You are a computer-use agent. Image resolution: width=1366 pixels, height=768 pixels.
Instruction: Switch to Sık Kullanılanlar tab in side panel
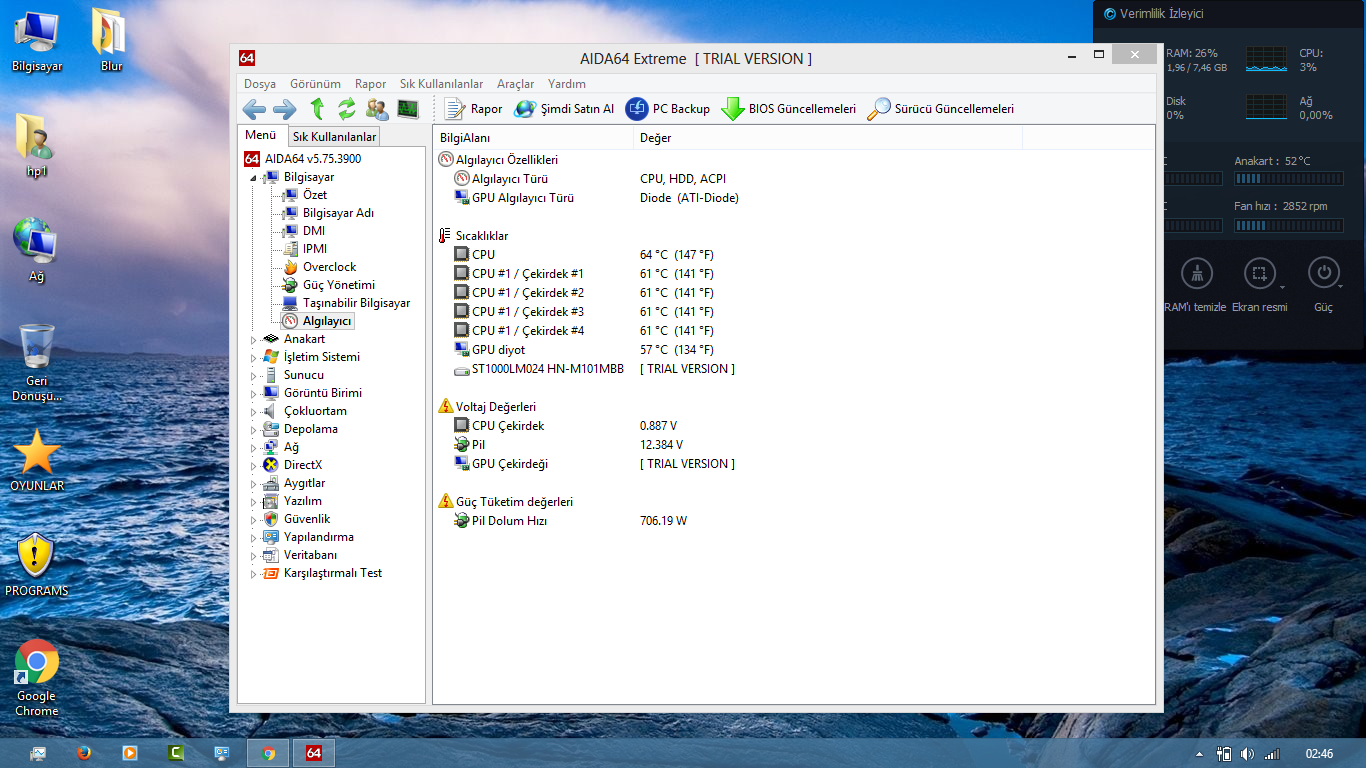[x=334, y=136]
